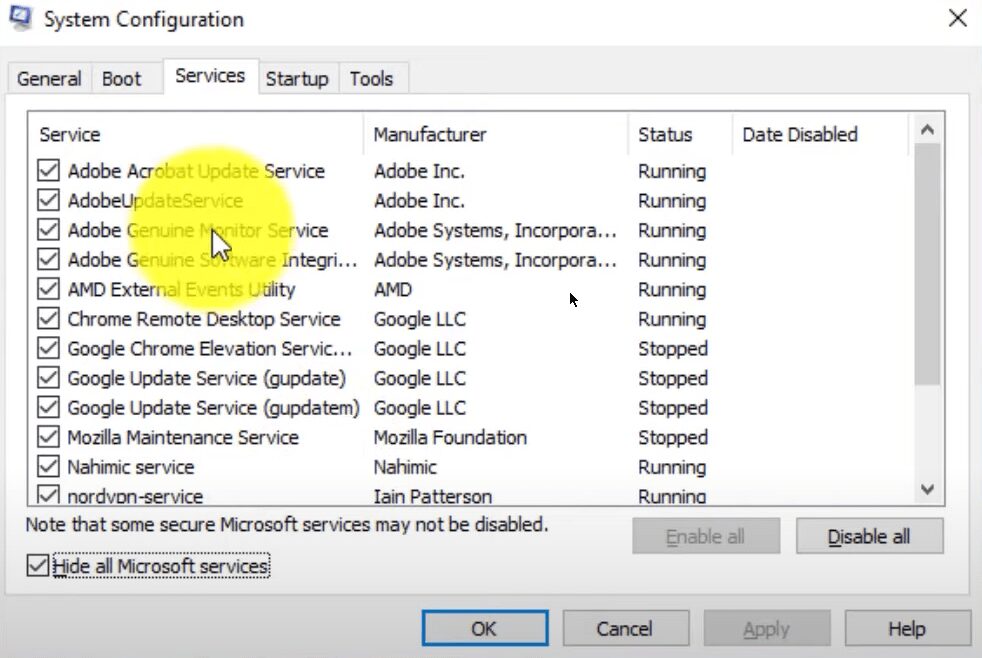Switch to the General tab
Viewport: 982px width, 658px height.
tap(49, 79)
